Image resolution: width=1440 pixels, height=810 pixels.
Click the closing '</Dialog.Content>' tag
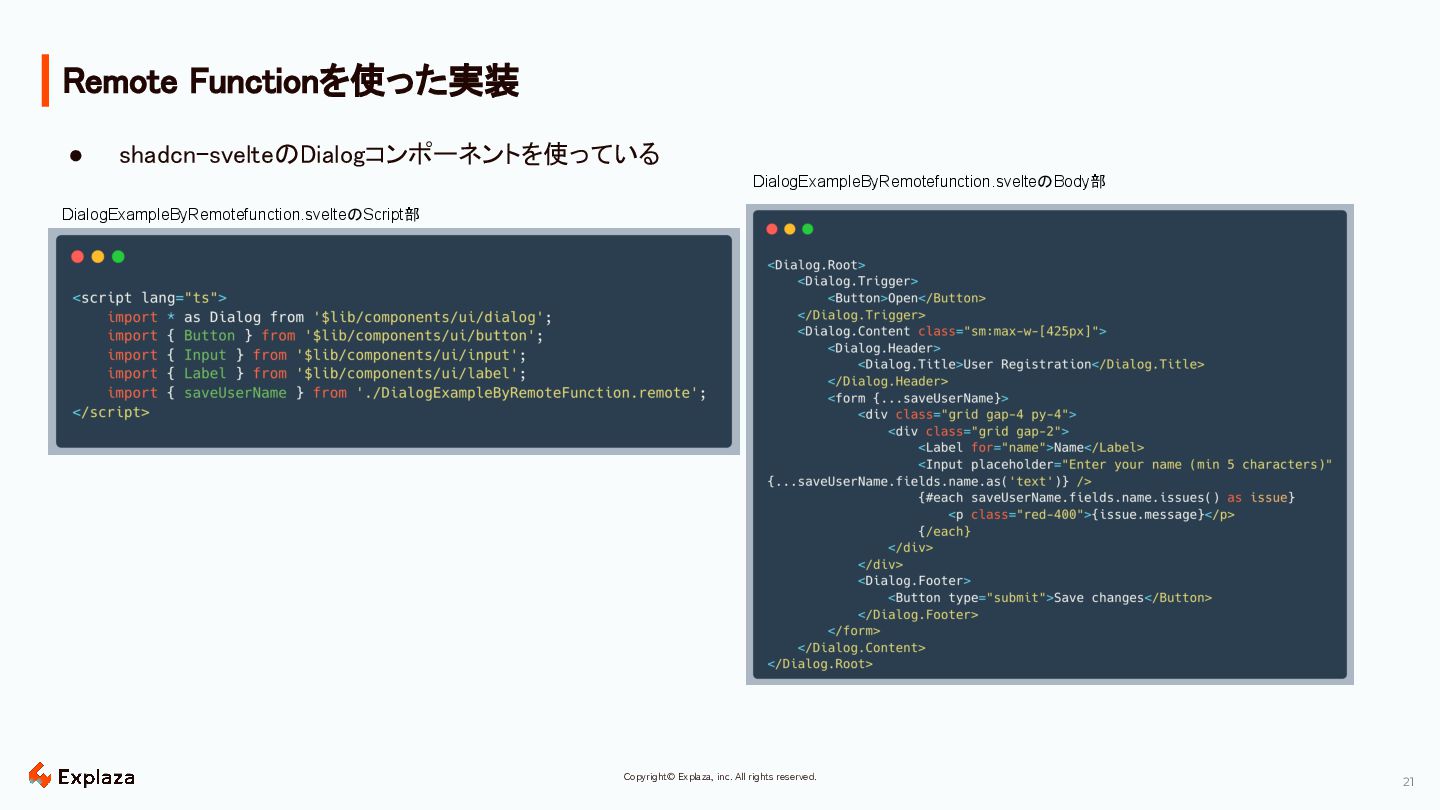pos(862,647)
